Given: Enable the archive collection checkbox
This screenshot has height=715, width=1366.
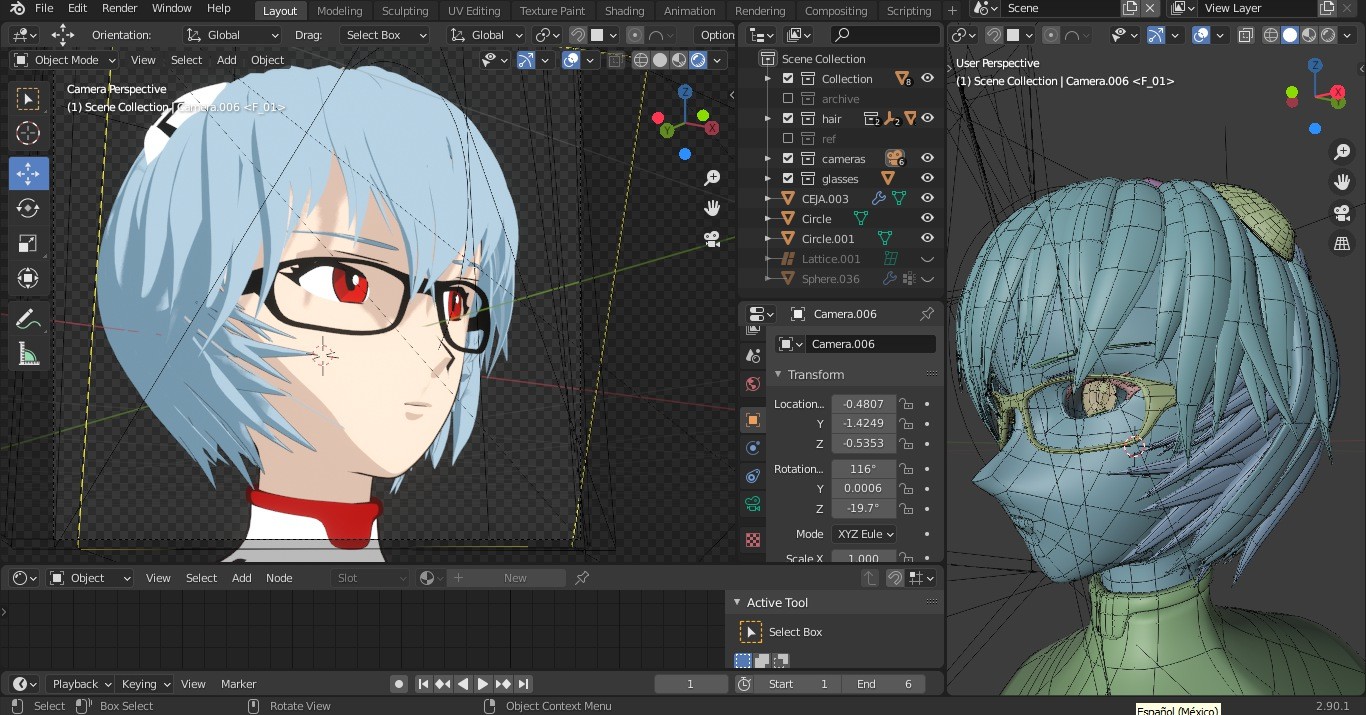Looking at the screenshot, I should [x=788, y=99].
